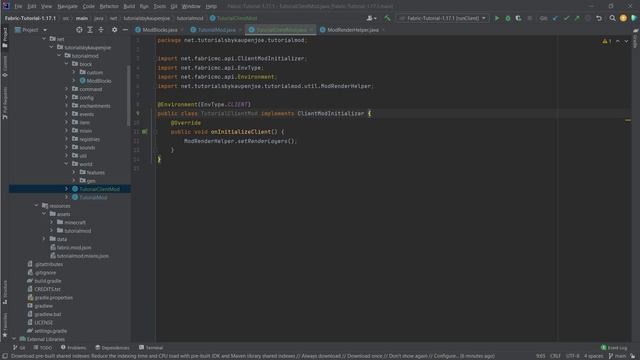Collapse the world folder
640x360 pixels.
[x=67, y=164]
